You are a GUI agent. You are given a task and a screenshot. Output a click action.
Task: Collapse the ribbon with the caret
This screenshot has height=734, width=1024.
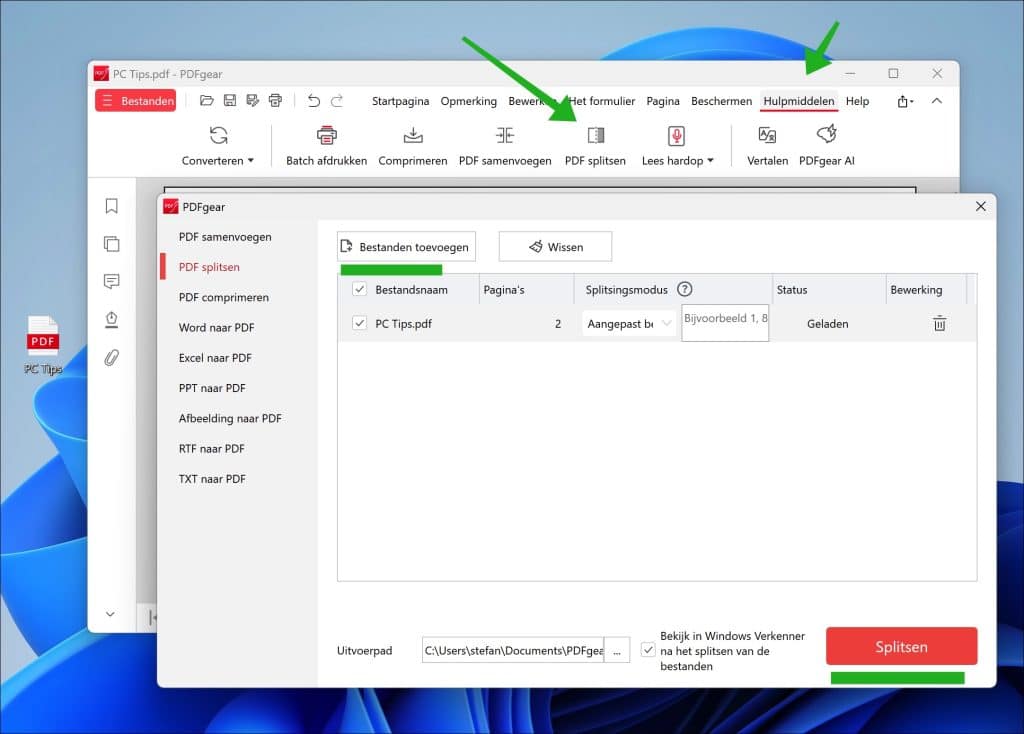[x=936, y=101]
